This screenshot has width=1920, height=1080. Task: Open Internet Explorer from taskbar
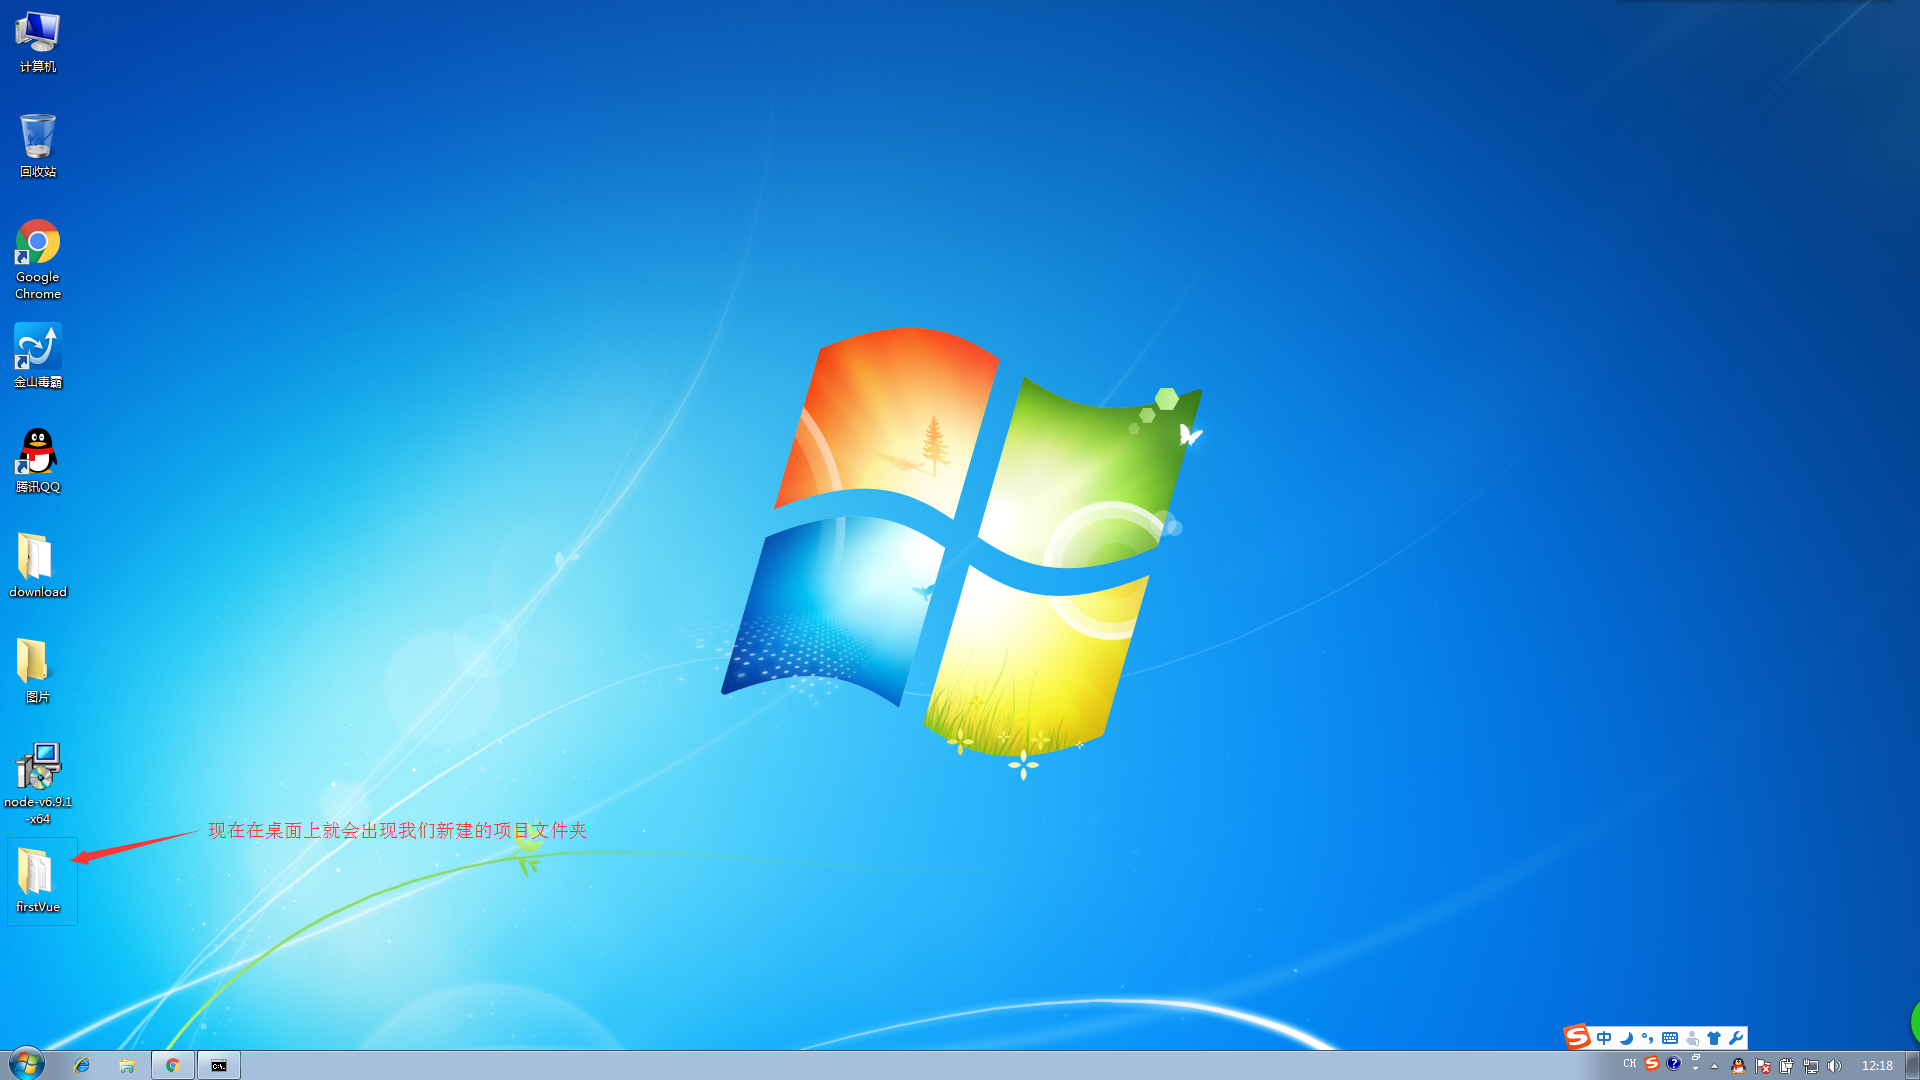83,1064
